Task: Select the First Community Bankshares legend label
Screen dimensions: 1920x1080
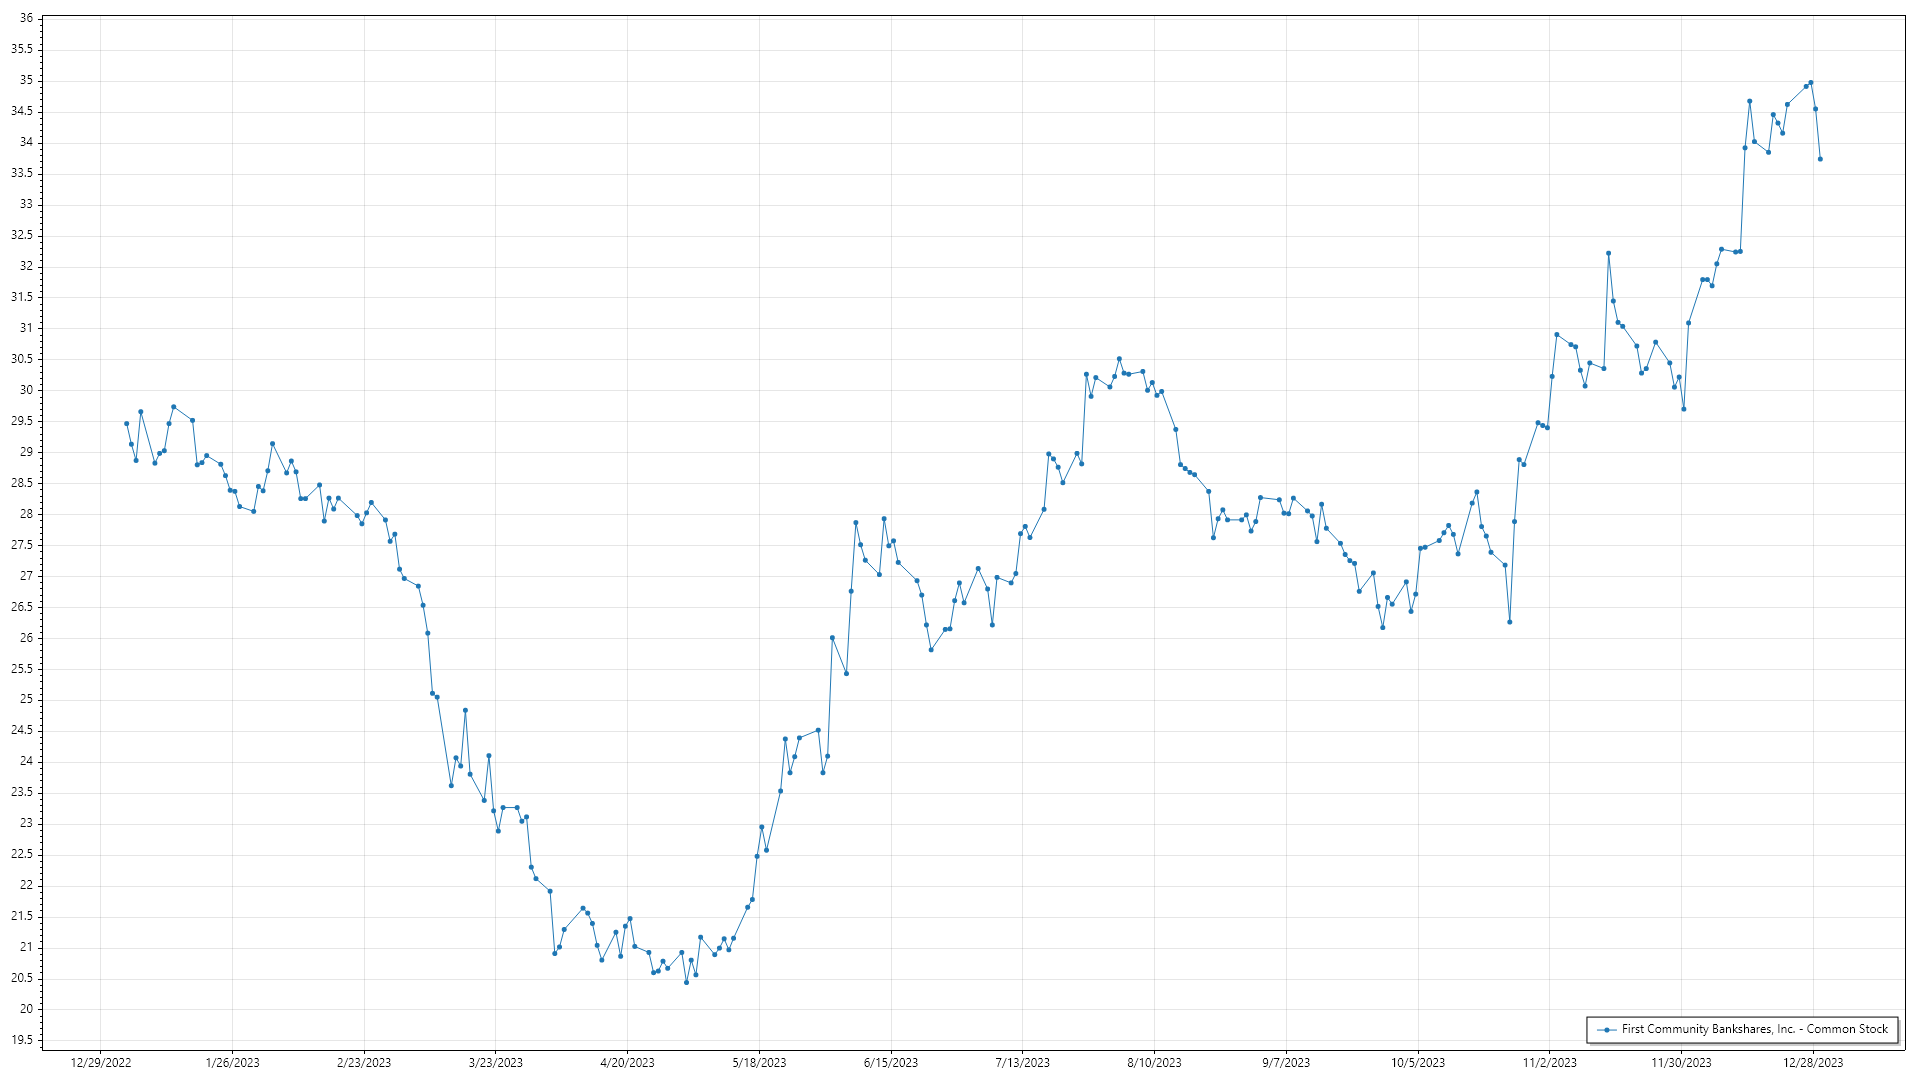Action: coord(1754,1029)
